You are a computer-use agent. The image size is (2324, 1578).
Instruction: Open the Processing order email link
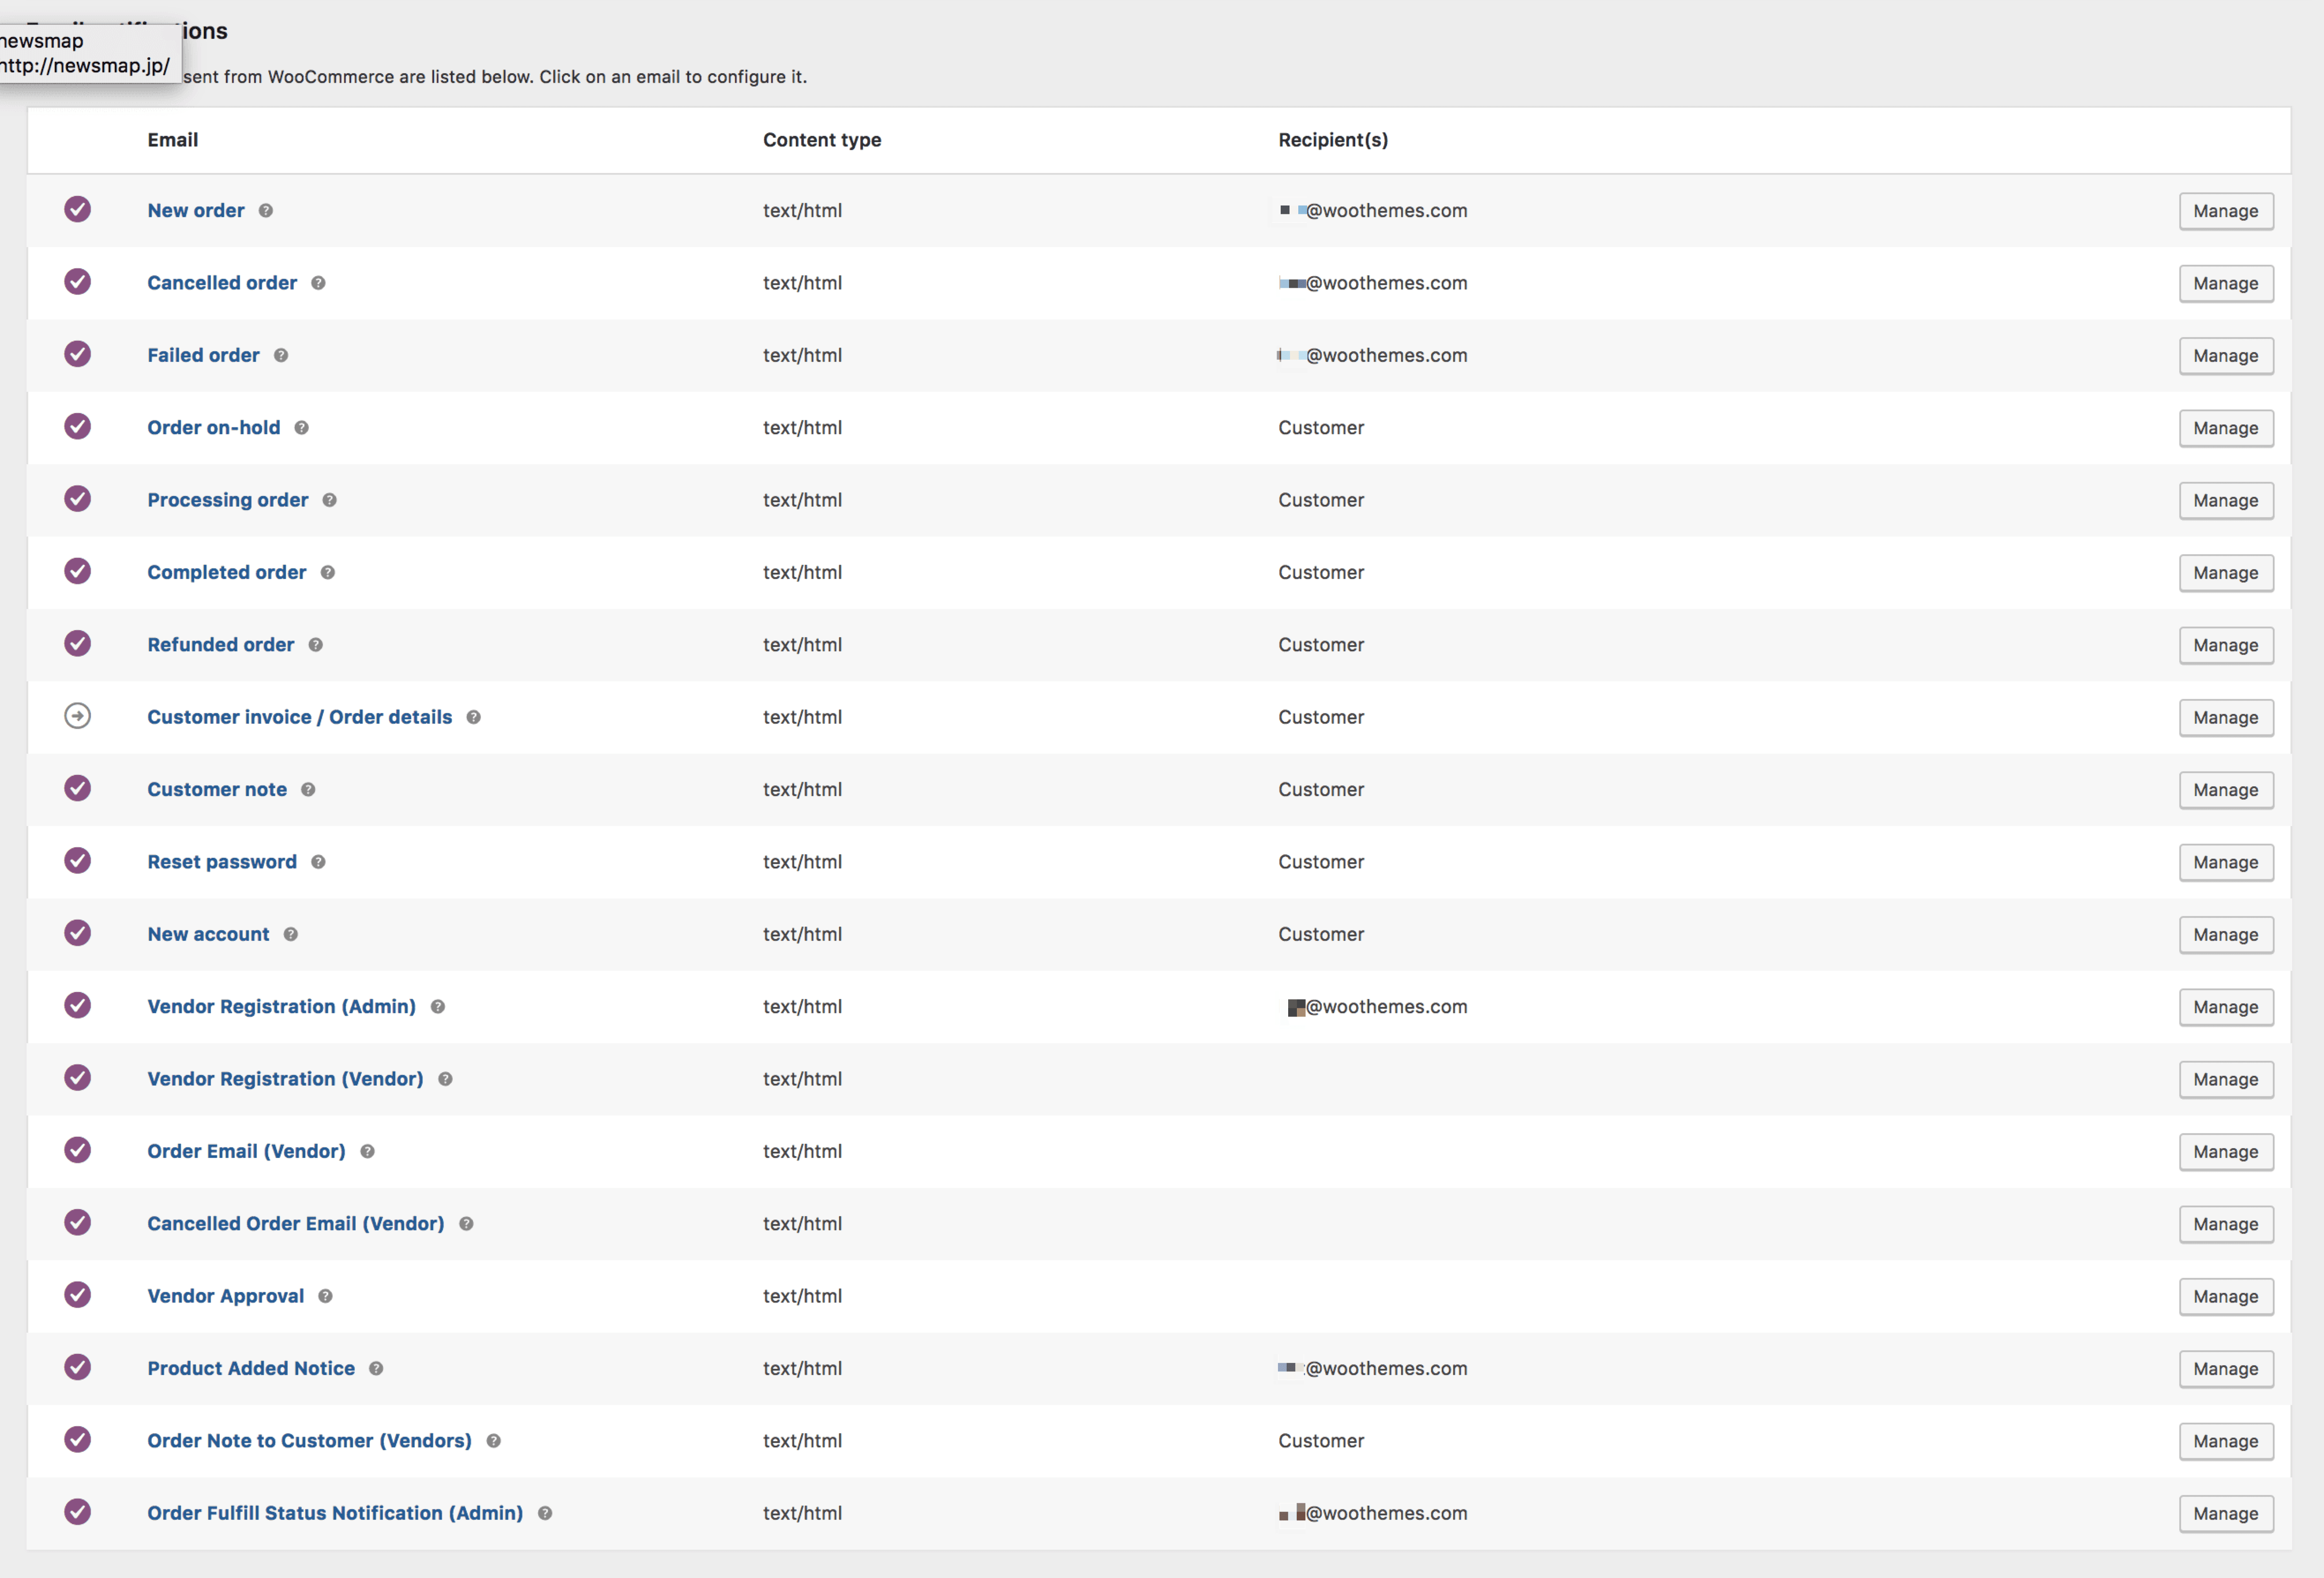click(228, 500)
